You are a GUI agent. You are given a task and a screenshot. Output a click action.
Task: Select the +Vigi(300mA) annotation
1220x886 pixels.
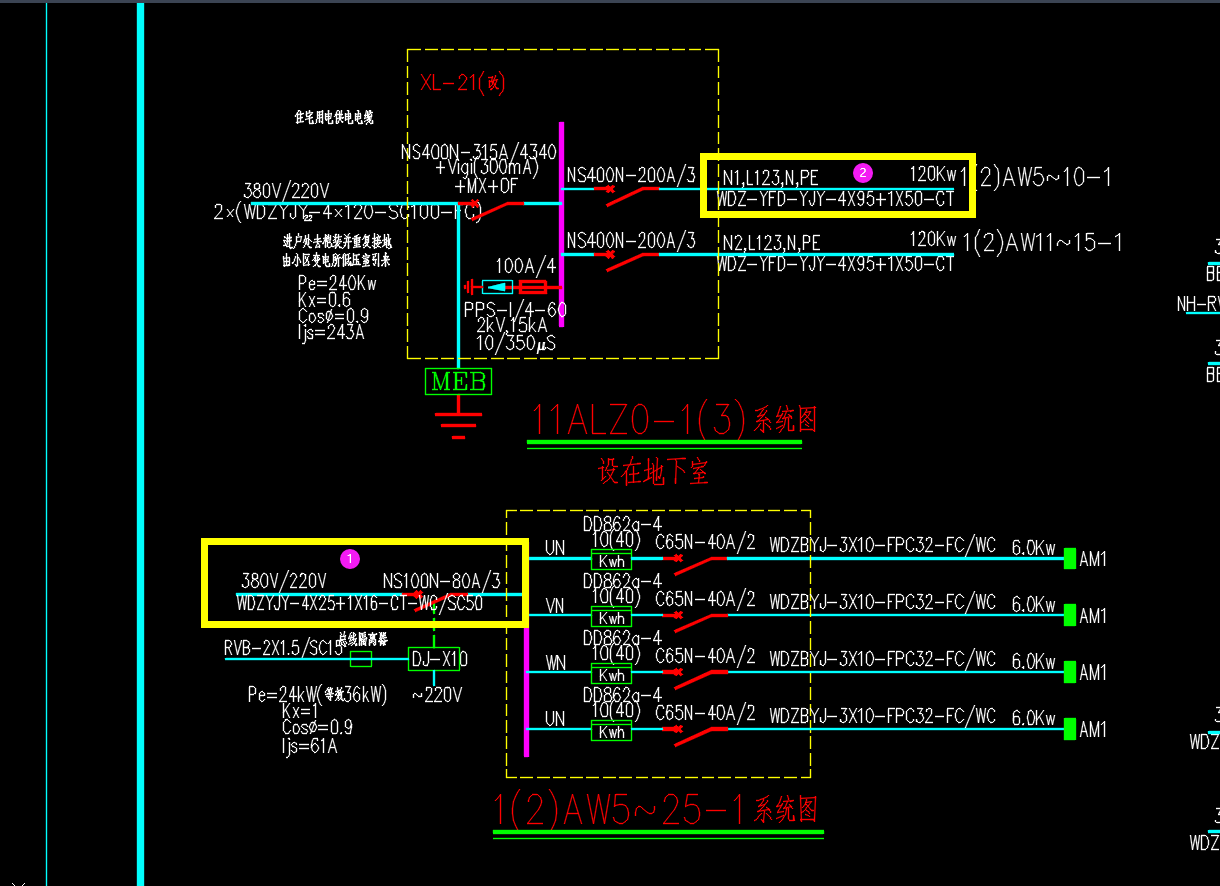coord(487,169)
